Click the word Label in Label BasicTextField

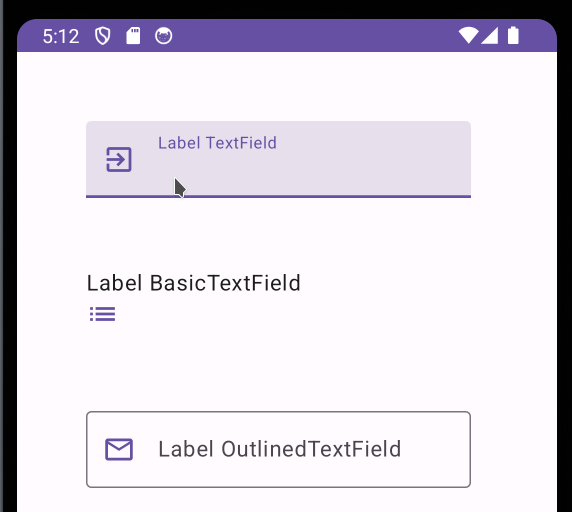(x=114, y=283)
